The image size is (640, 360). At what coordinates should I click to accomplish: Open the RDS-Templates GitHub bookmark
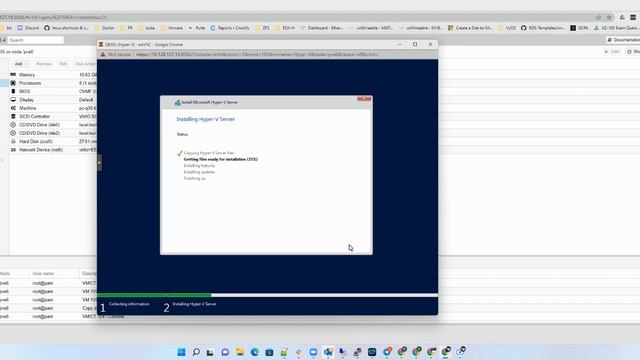pos(543,28)
